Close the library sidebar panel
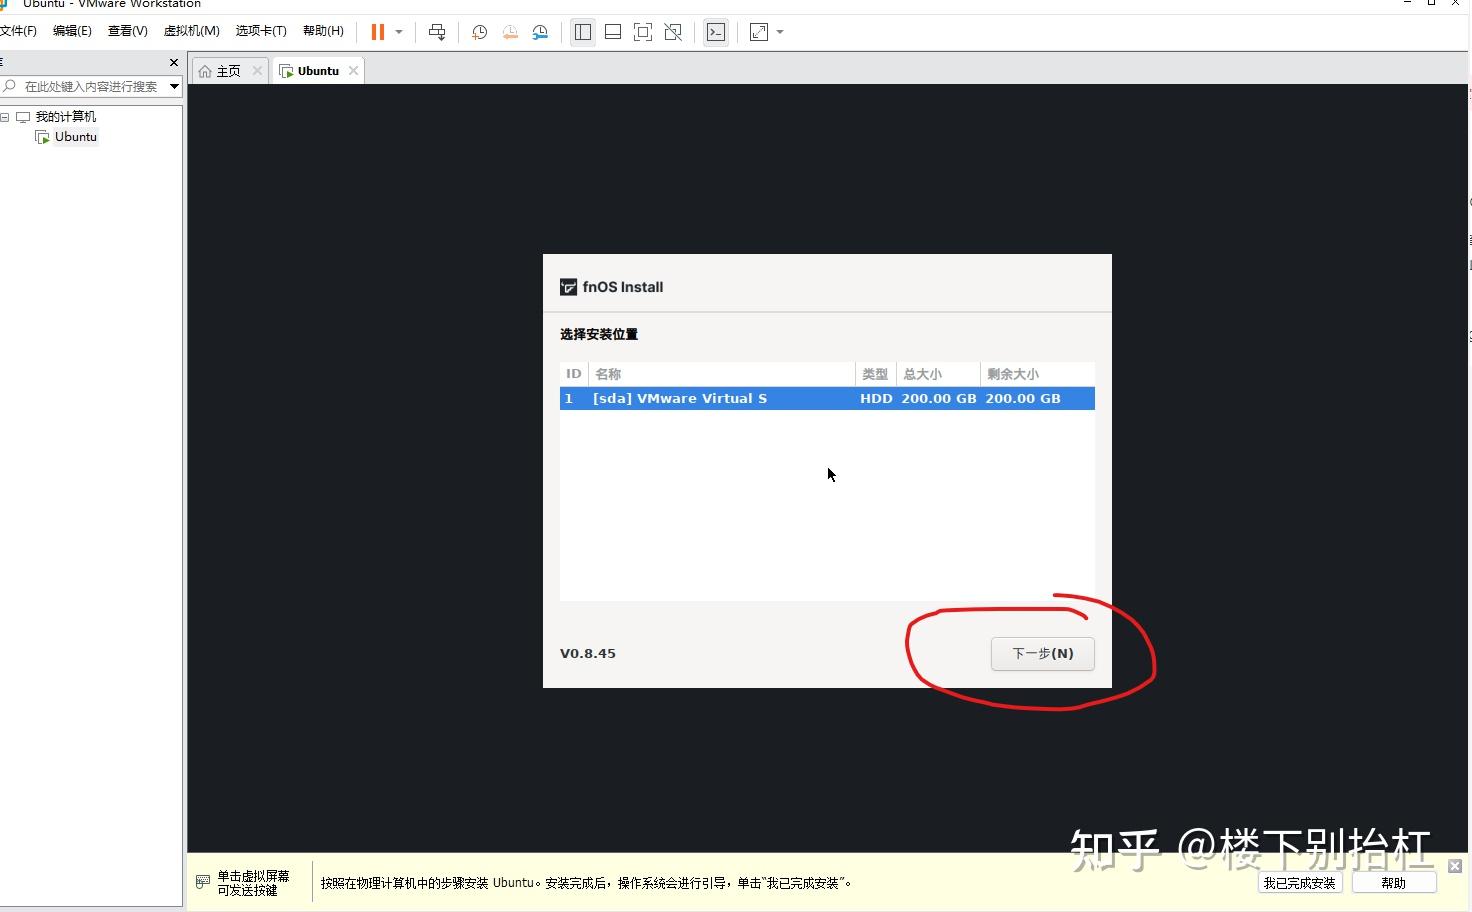 coord(174,62)
